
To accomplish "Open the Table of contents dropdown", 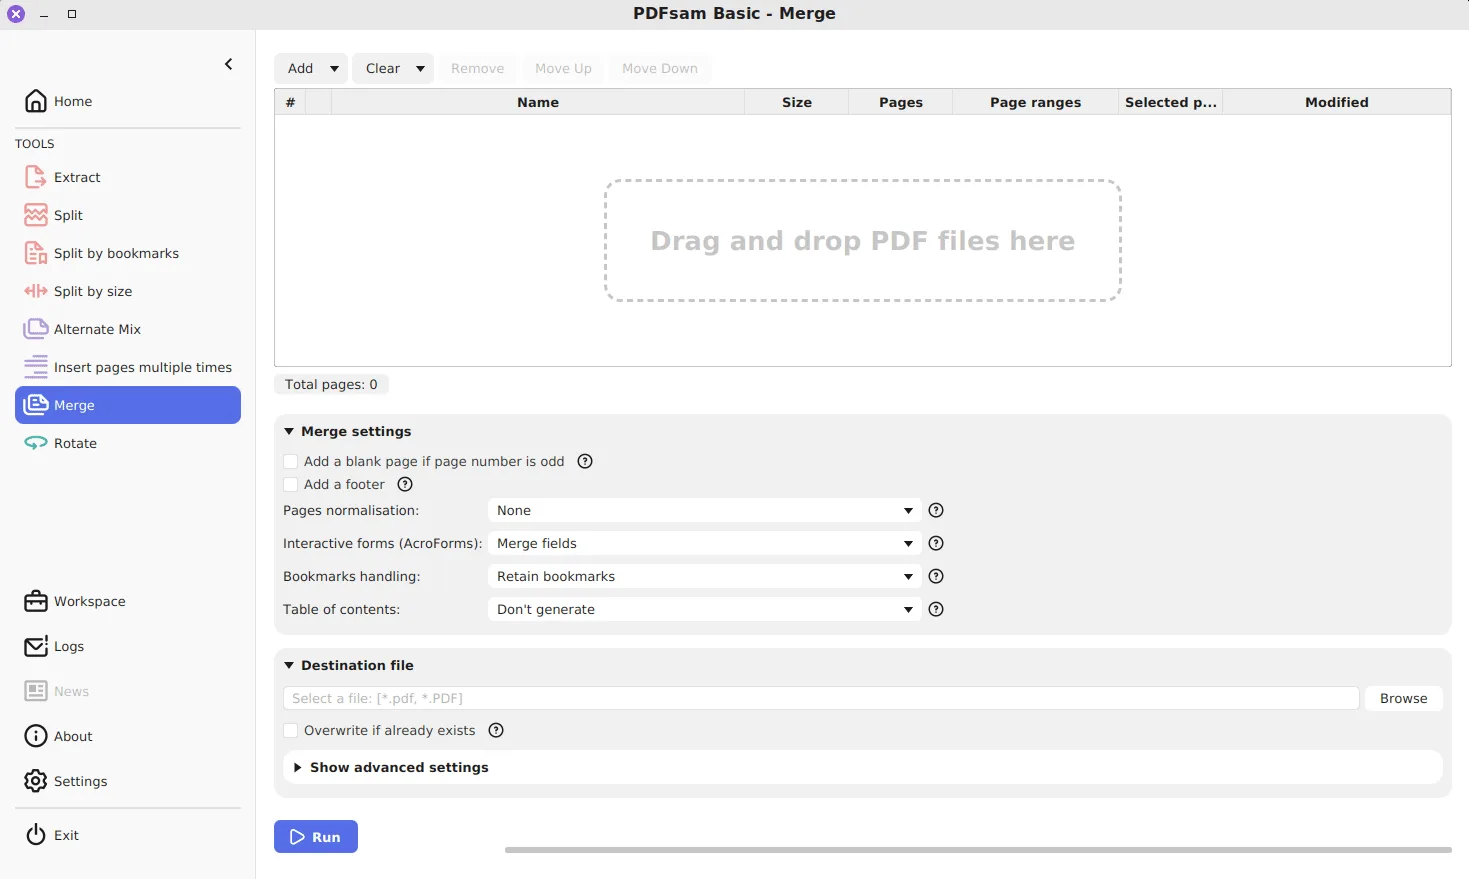I will pos(705,609).
